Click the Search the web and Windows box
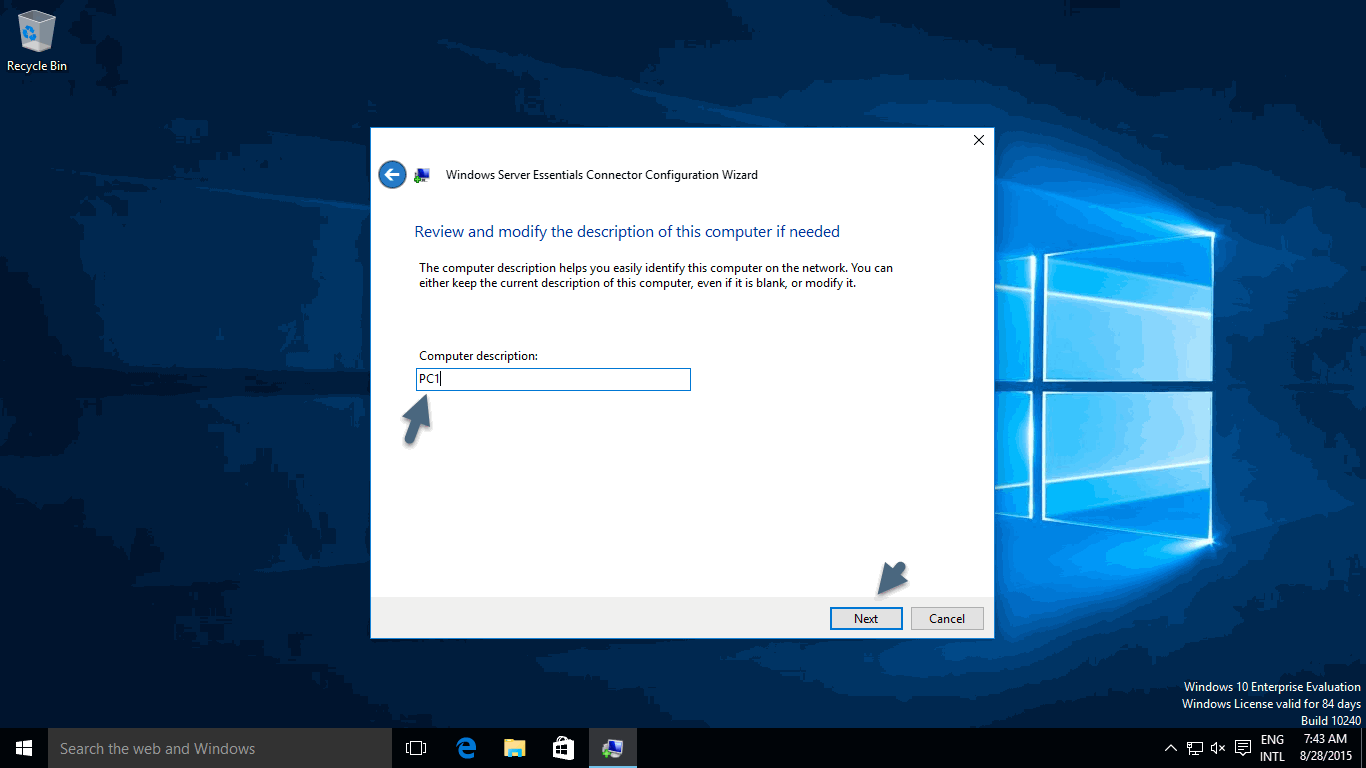 point(220,748)
